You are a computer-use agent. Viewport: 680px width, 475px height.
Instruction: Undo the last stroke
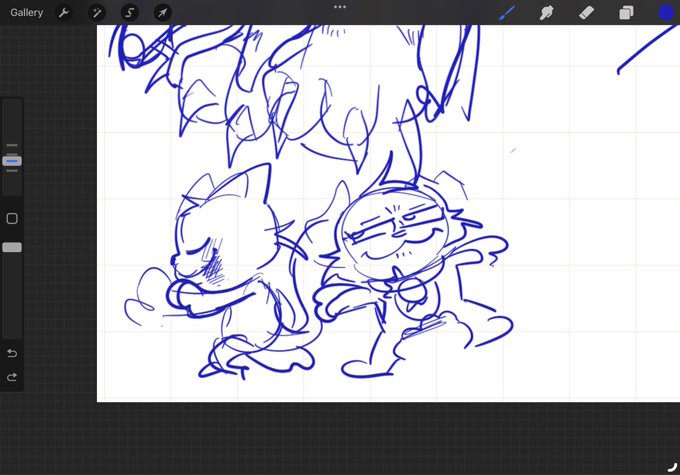12,353
